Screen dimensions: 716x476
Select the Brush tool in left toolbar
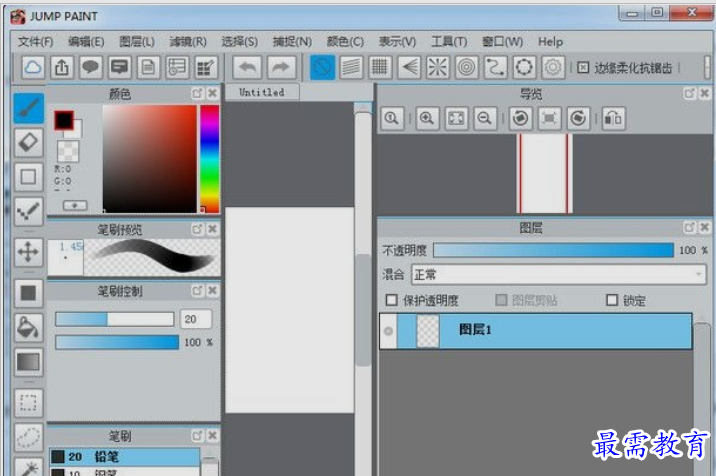(29, 108)
